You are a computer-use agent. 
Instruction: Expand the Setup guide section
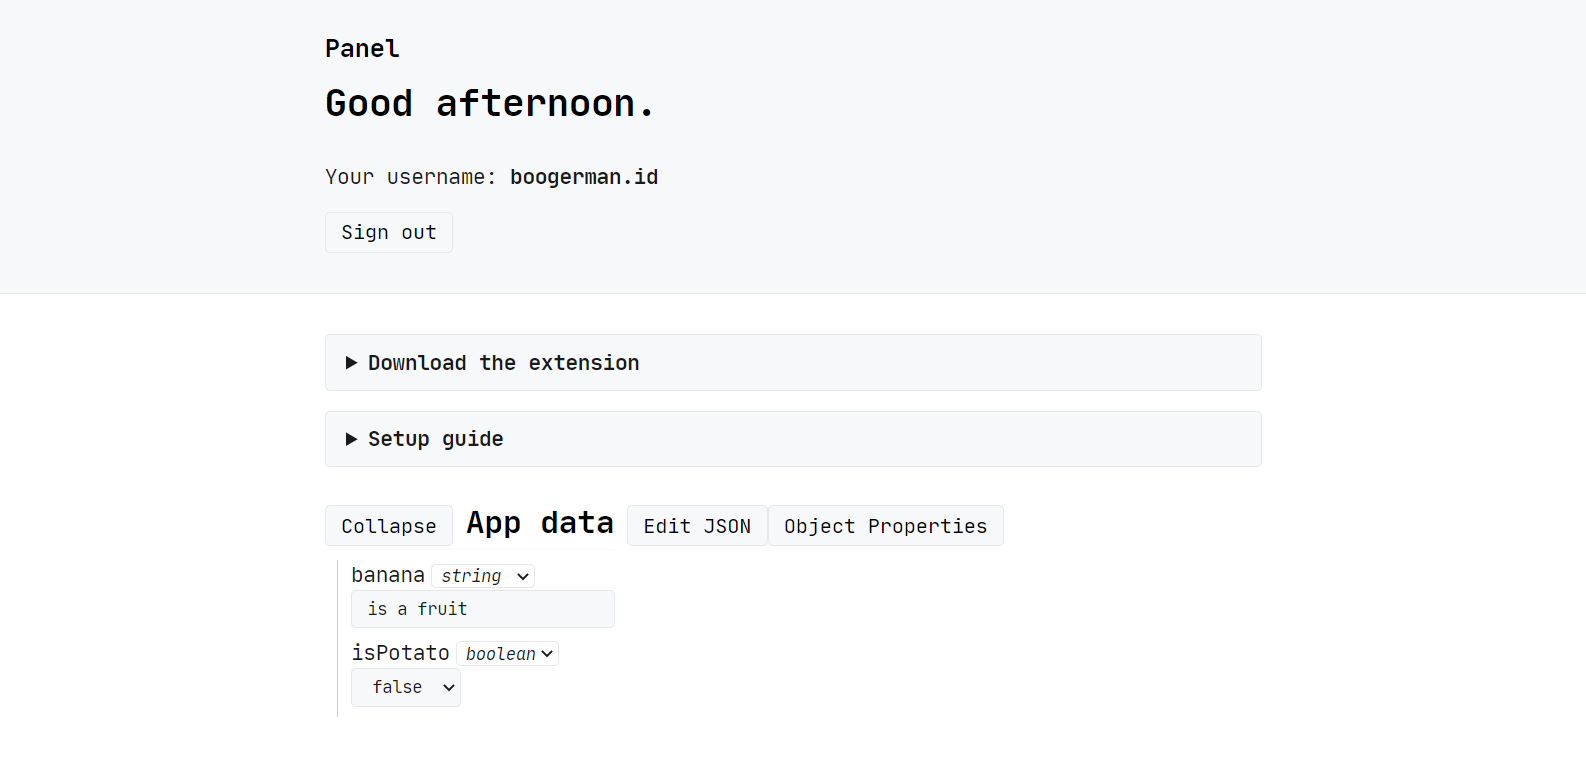pos(435,438)
